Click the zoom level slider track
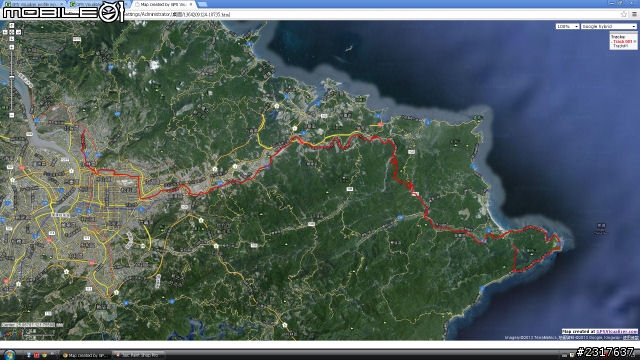 coord(11,82)
